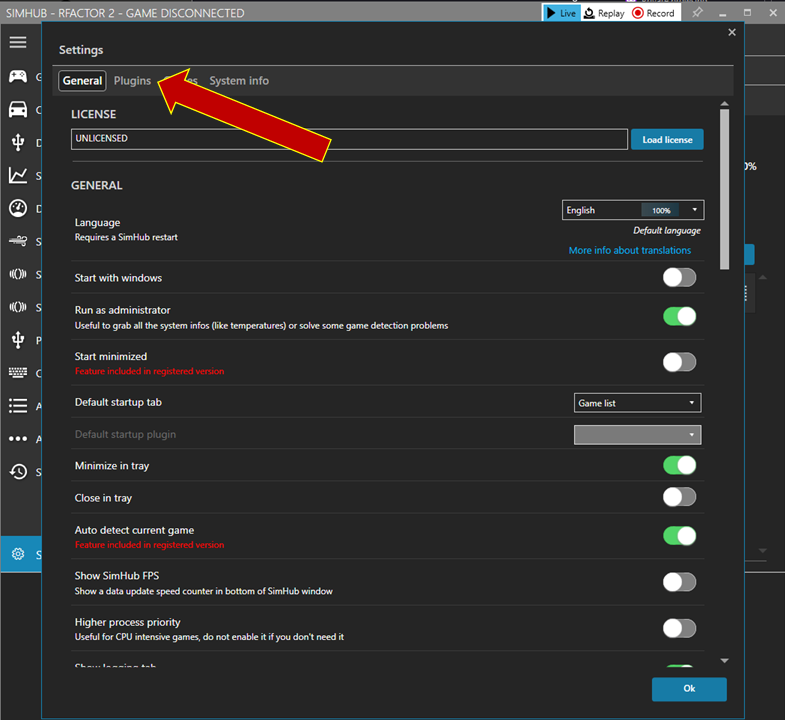This screenshot has width=785, height=720.
Task: Open the Default startup plugin dropdown
Action: (637, 435)
